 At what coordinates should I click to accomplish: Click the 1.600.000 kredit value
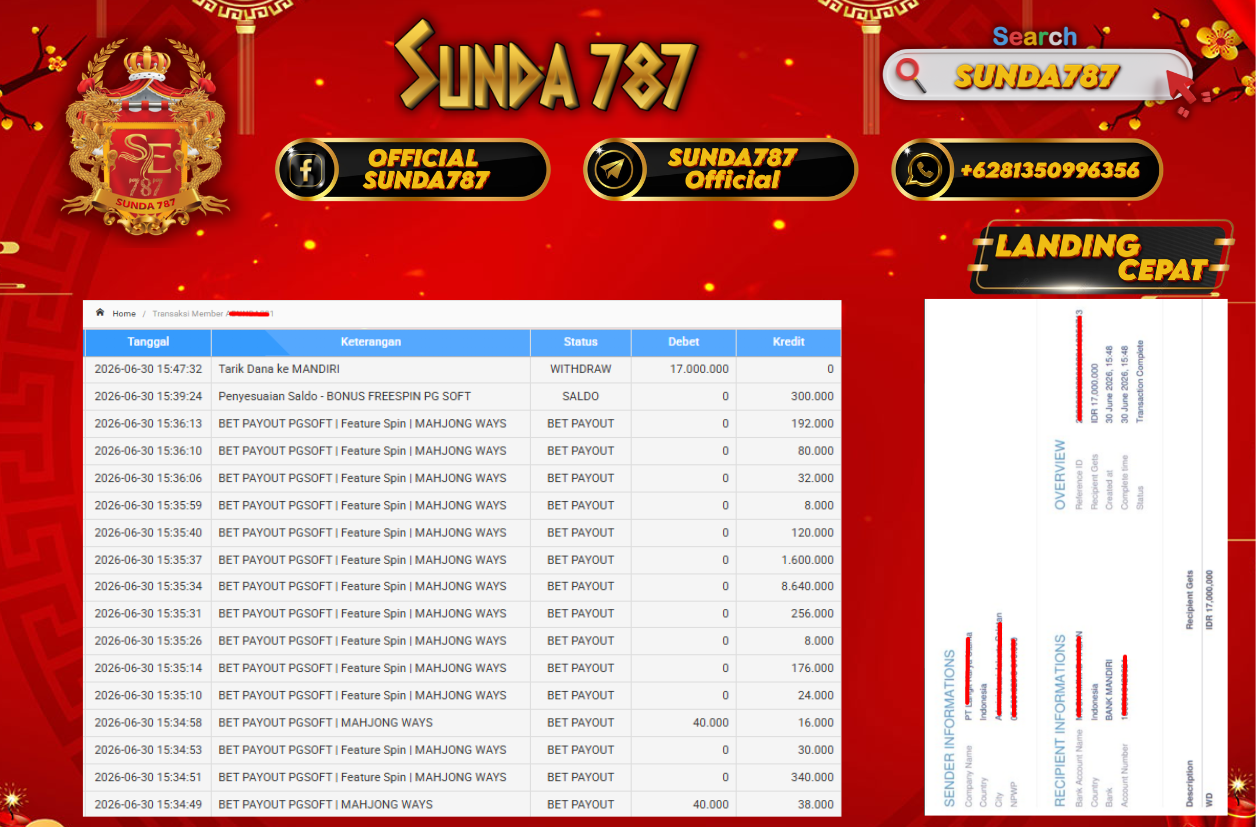pyautogui.click(x=808, y=560)
